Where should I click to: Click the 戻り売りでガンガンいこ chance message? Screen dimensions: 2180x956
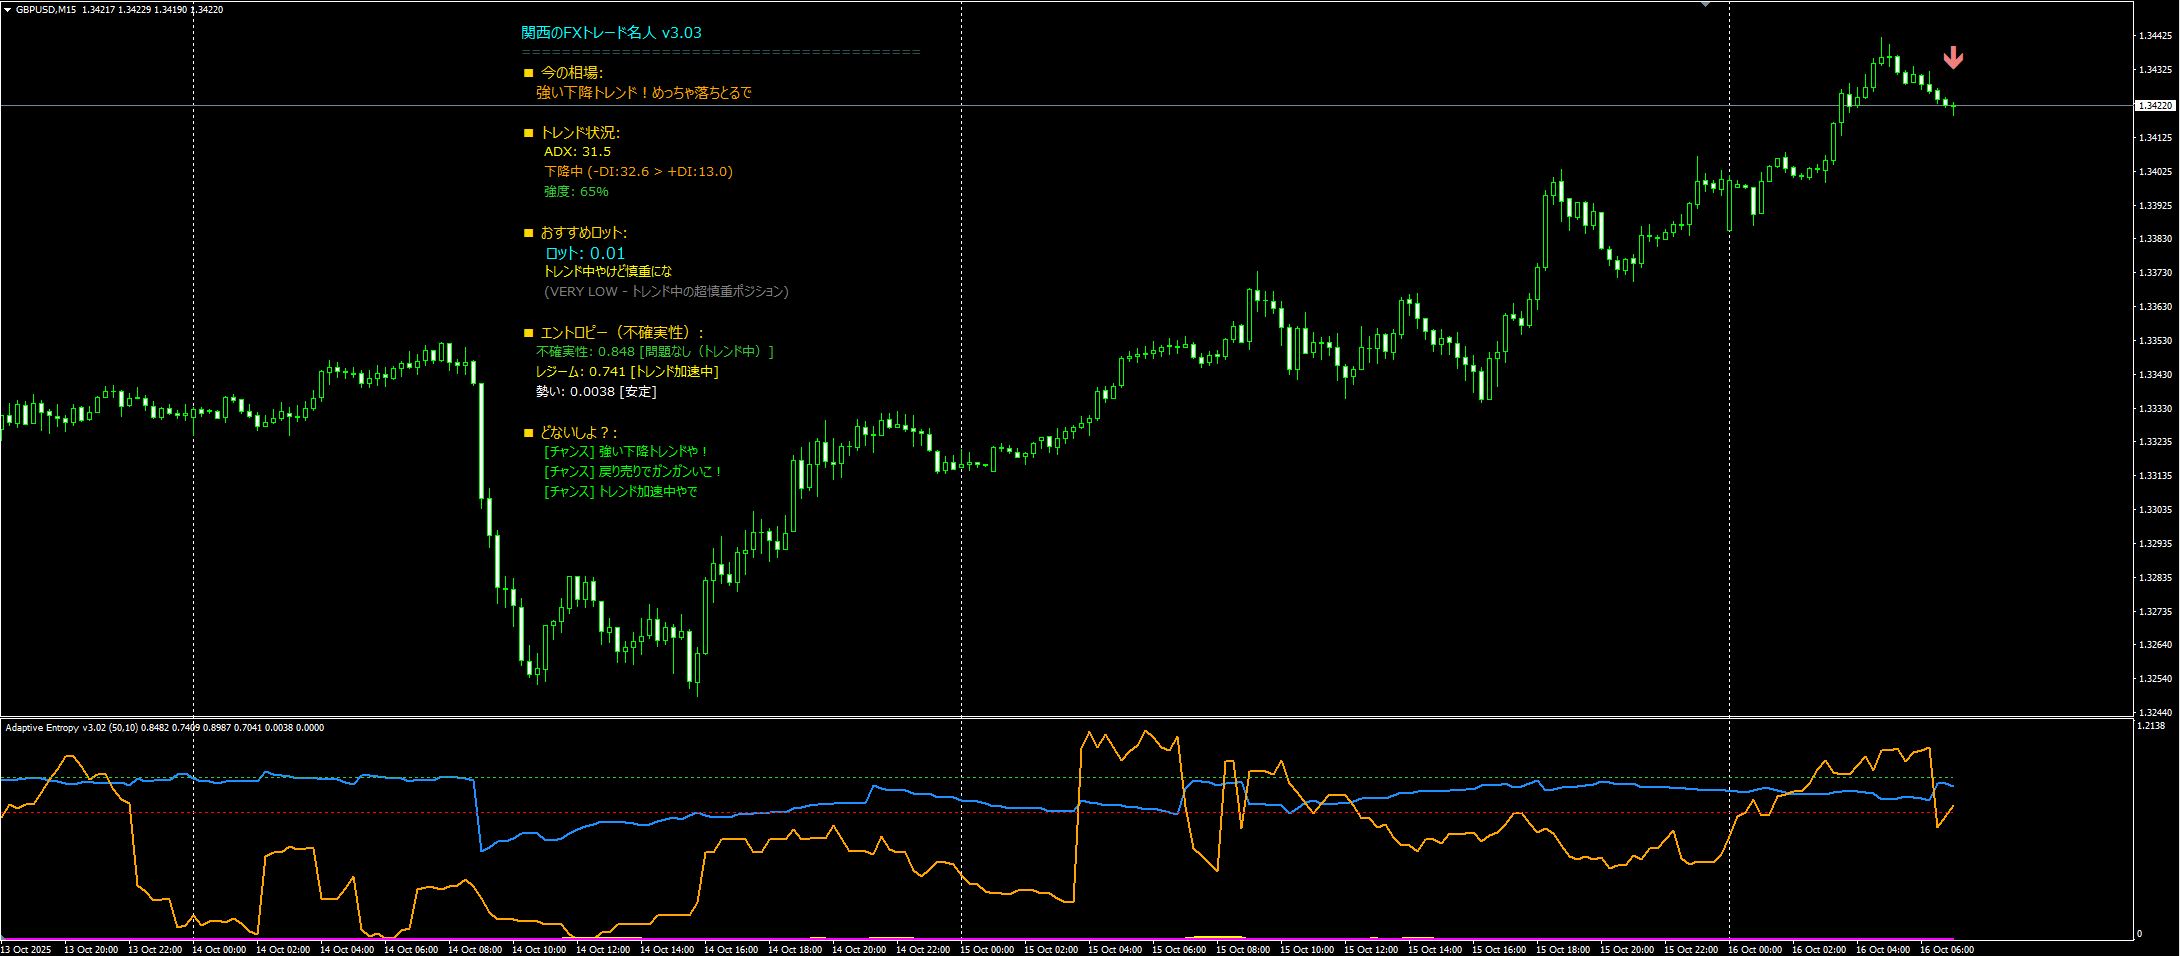tap(632, 472)
